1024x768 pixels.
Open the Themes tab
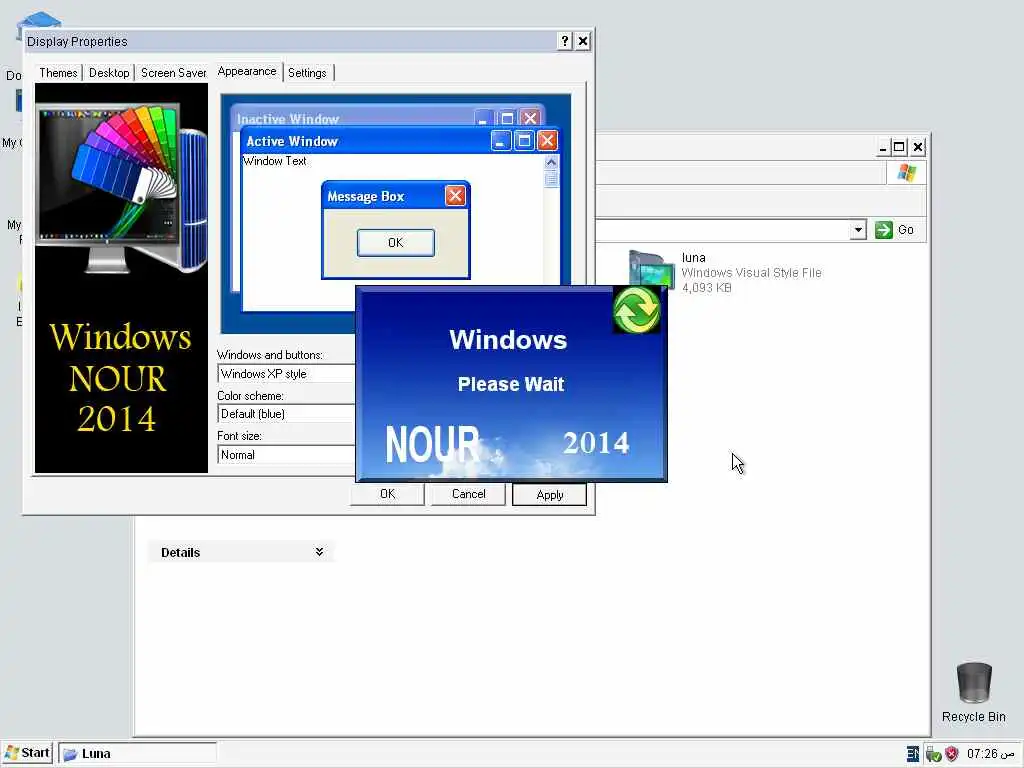(x=58, y=72)
